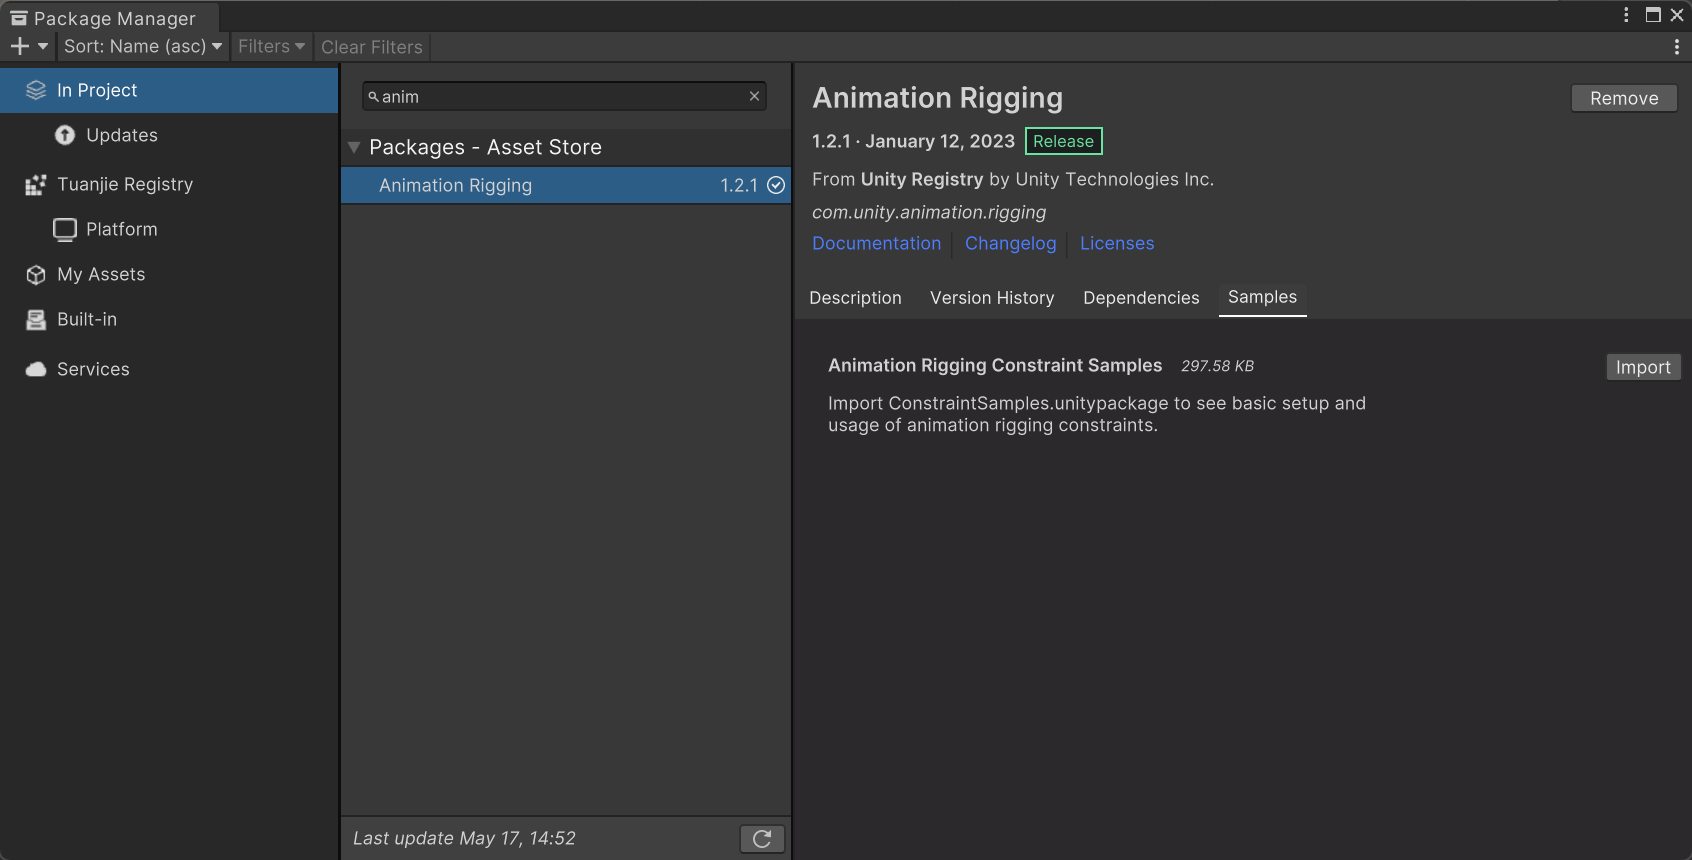The image size is (1692, 860).
Task: Open the Sort: Name (asc) dropdown
Action: coord(142,46)
